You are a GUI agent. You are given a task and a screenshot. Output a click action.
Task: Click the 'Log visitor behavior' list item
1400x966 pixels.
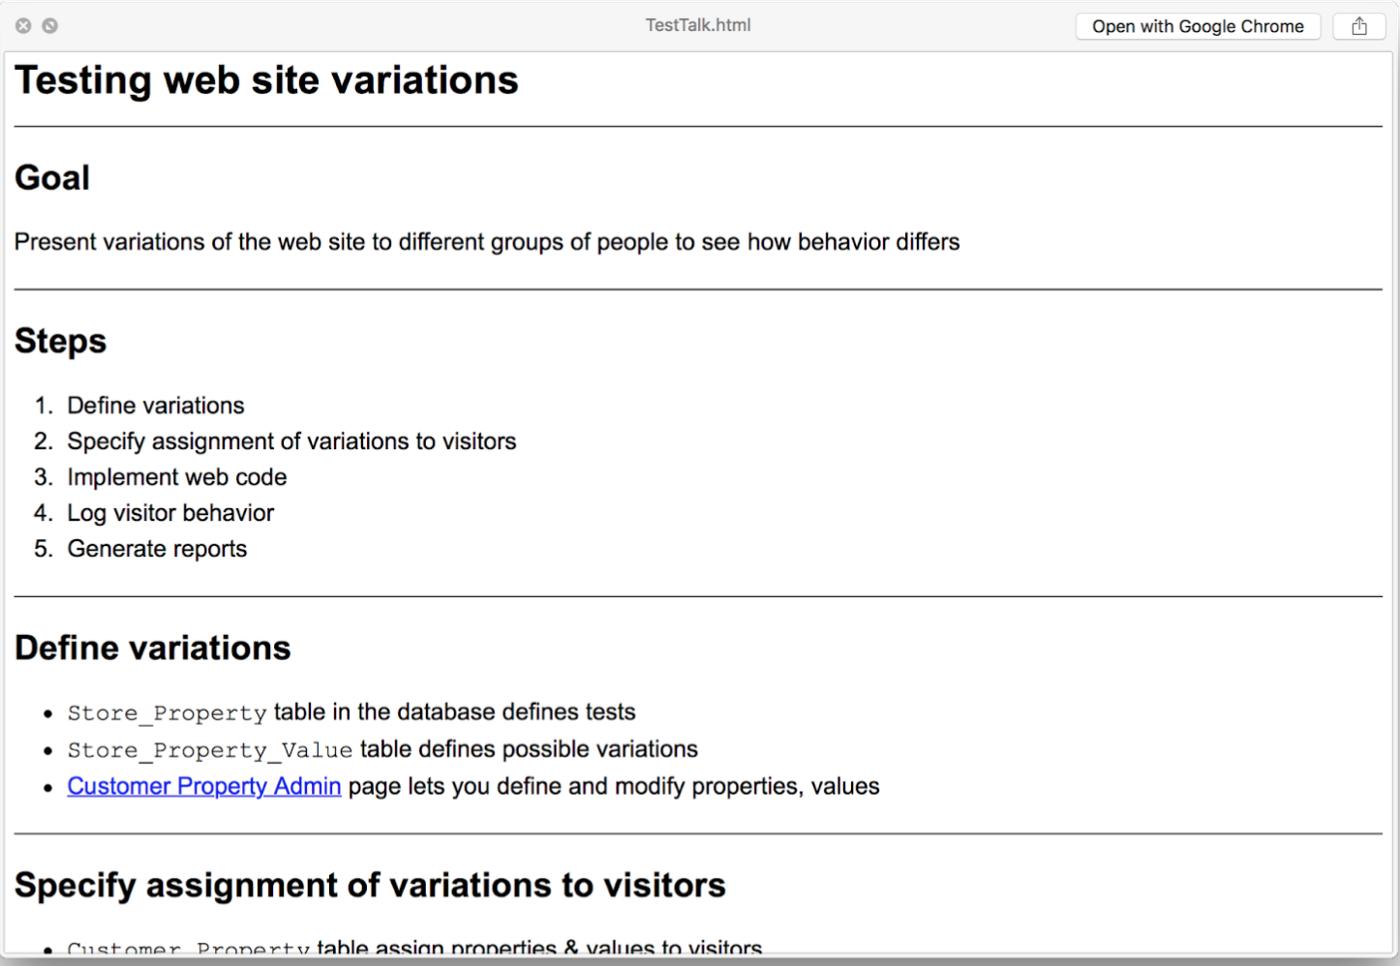click(170, 513)
